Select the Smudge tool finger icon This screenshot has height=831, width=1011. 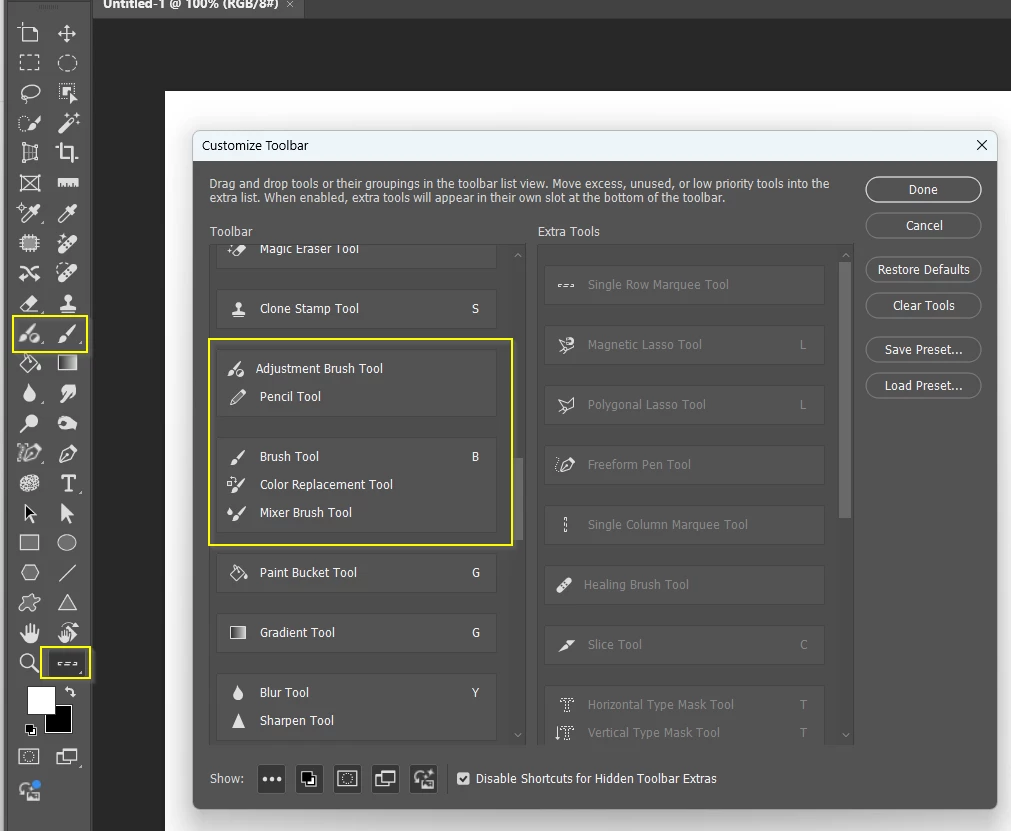pyautogui.click(x=68, y=393)
